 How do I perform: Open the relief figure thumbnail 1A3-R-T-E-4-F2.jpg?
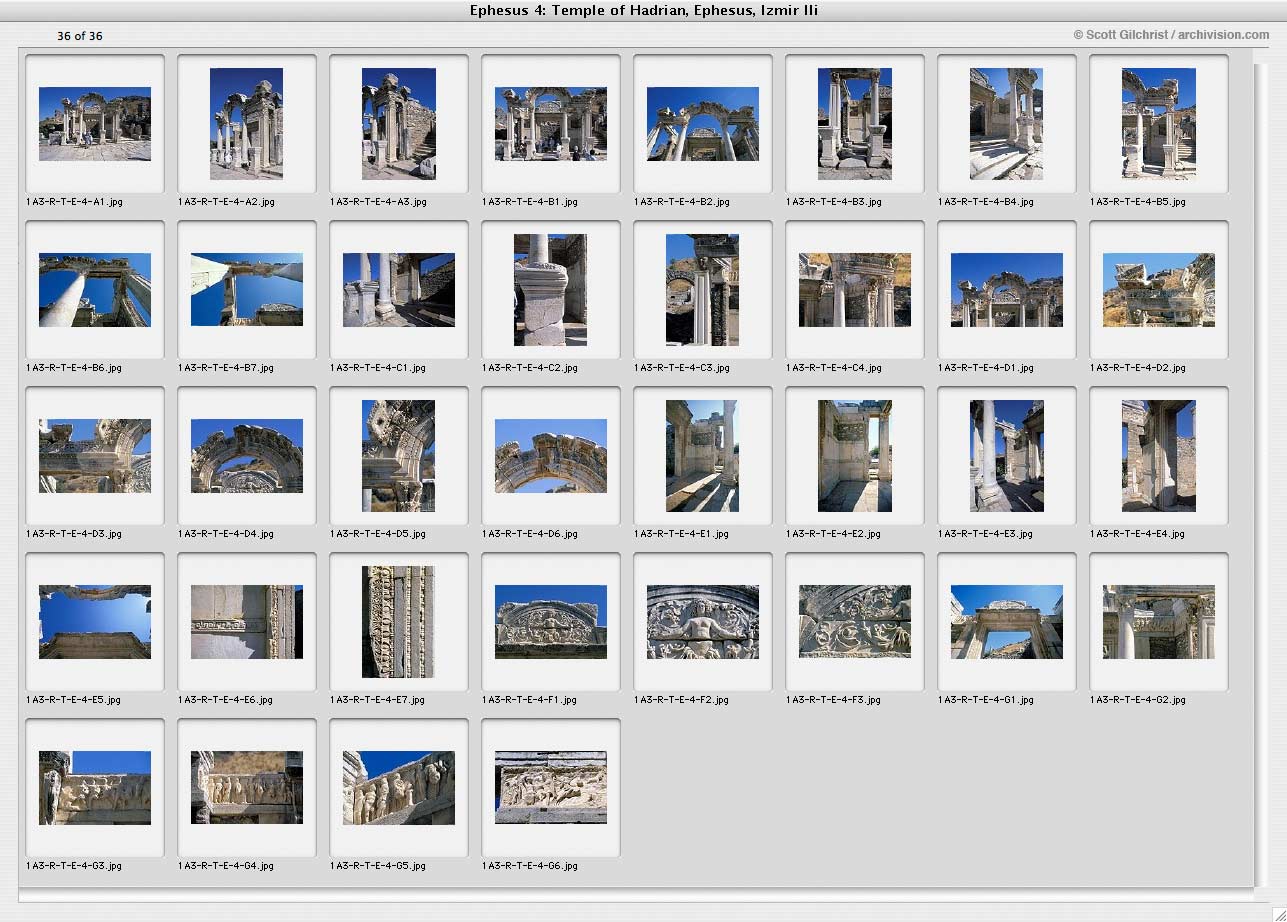click(x=703, y=622)
